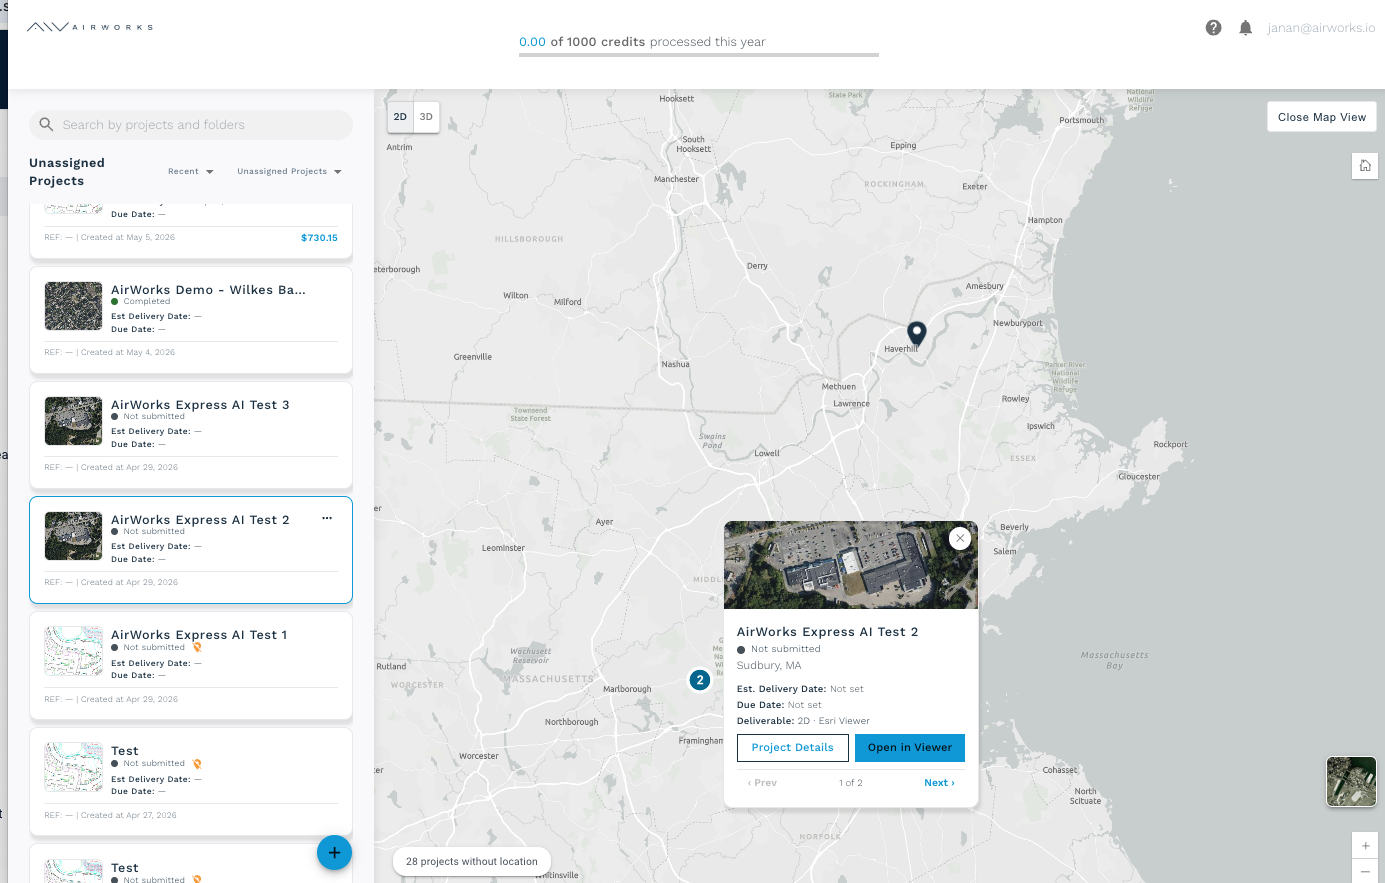Open the Unassigned Projects filter dropdown
Screen dimensions: 1385x883
point(289,171)
